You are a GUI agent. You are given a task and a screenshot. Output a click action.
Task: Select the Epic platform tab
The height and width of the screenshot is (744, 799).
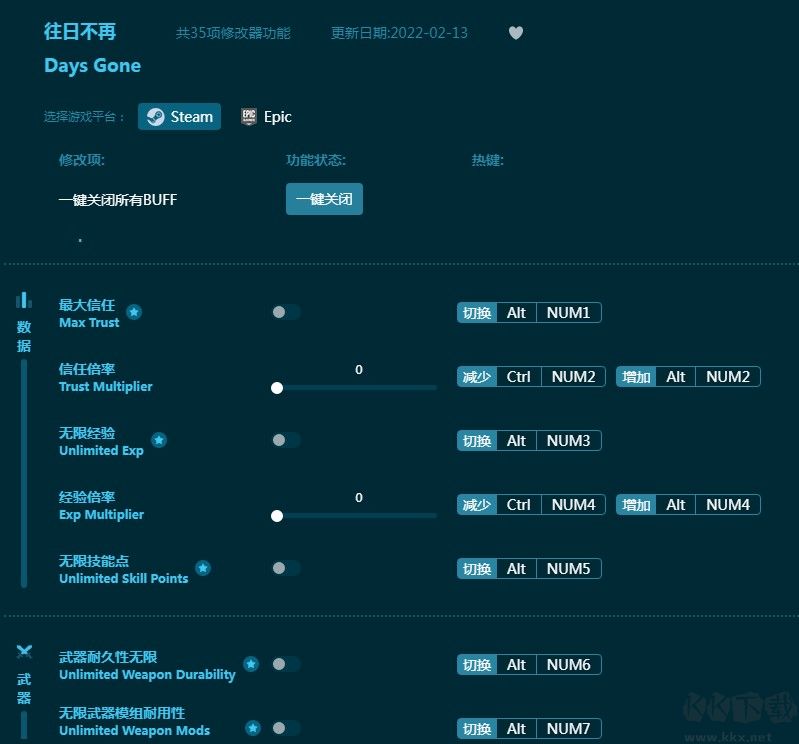[x=267, y=117]
